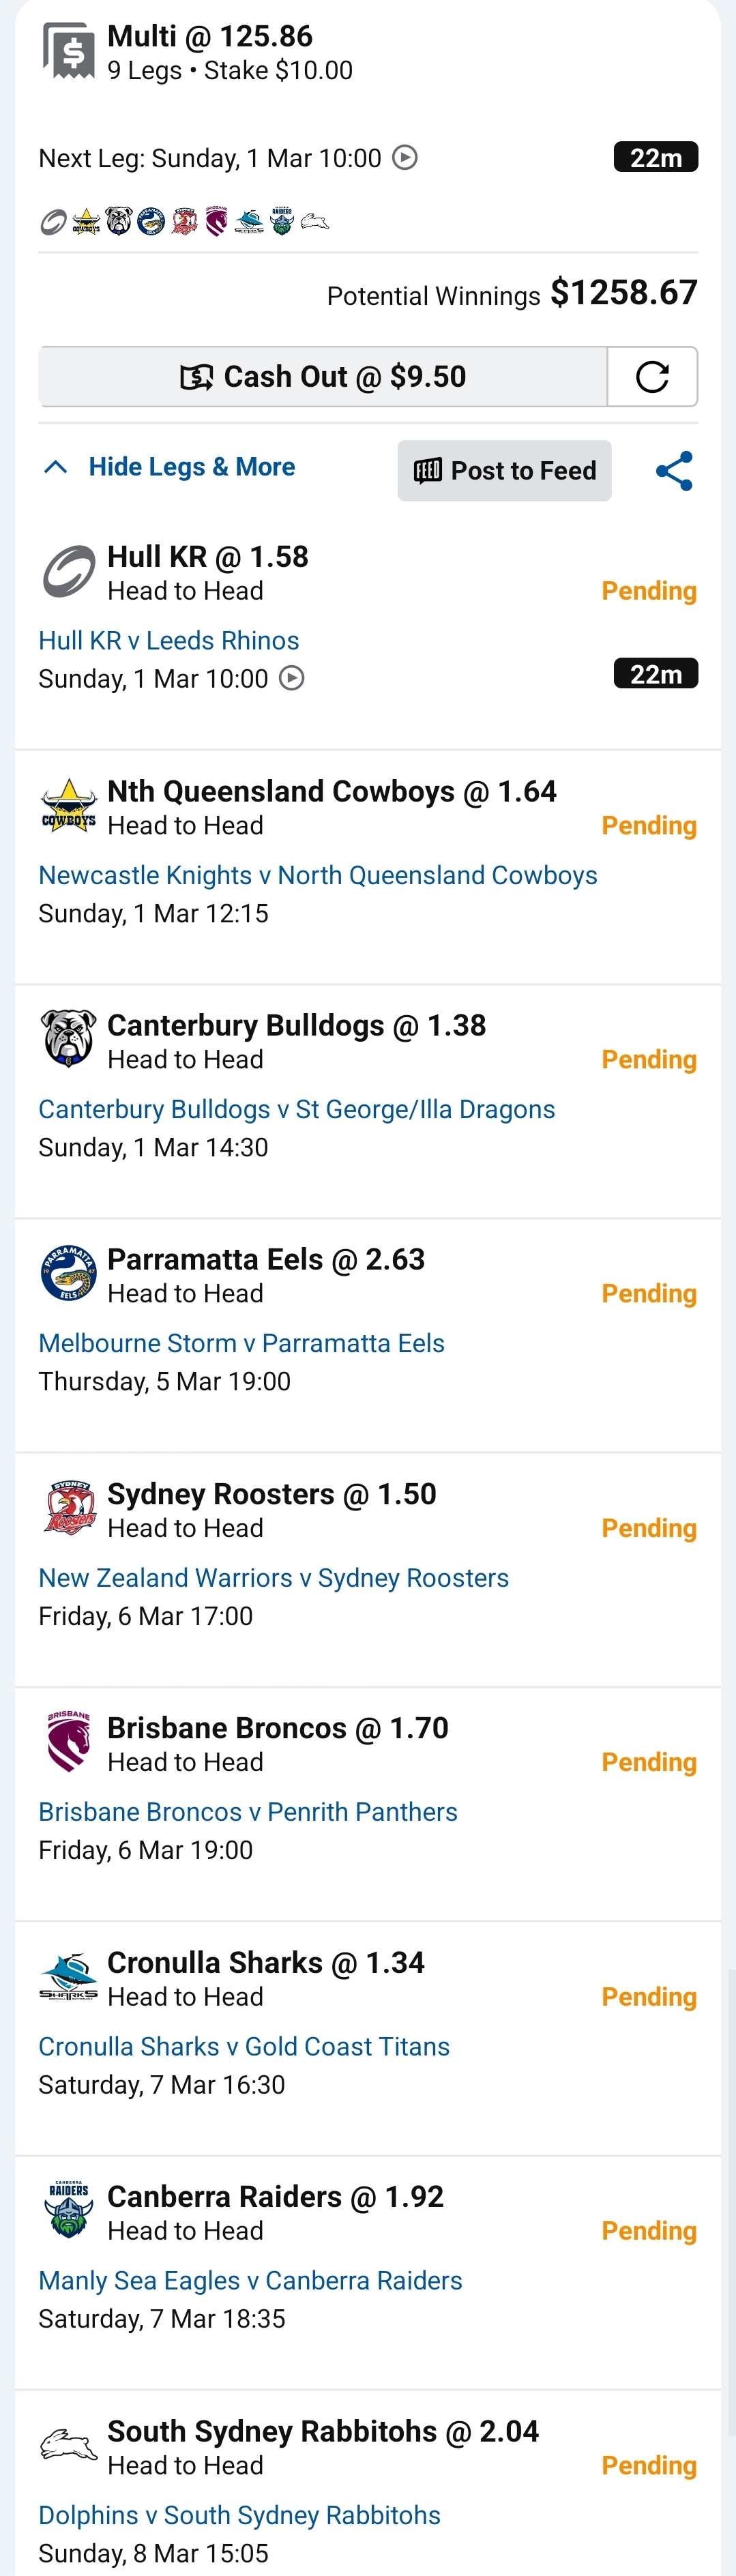
Task: Click the Hull KR team logo
Action: click(x=68, y=571)
